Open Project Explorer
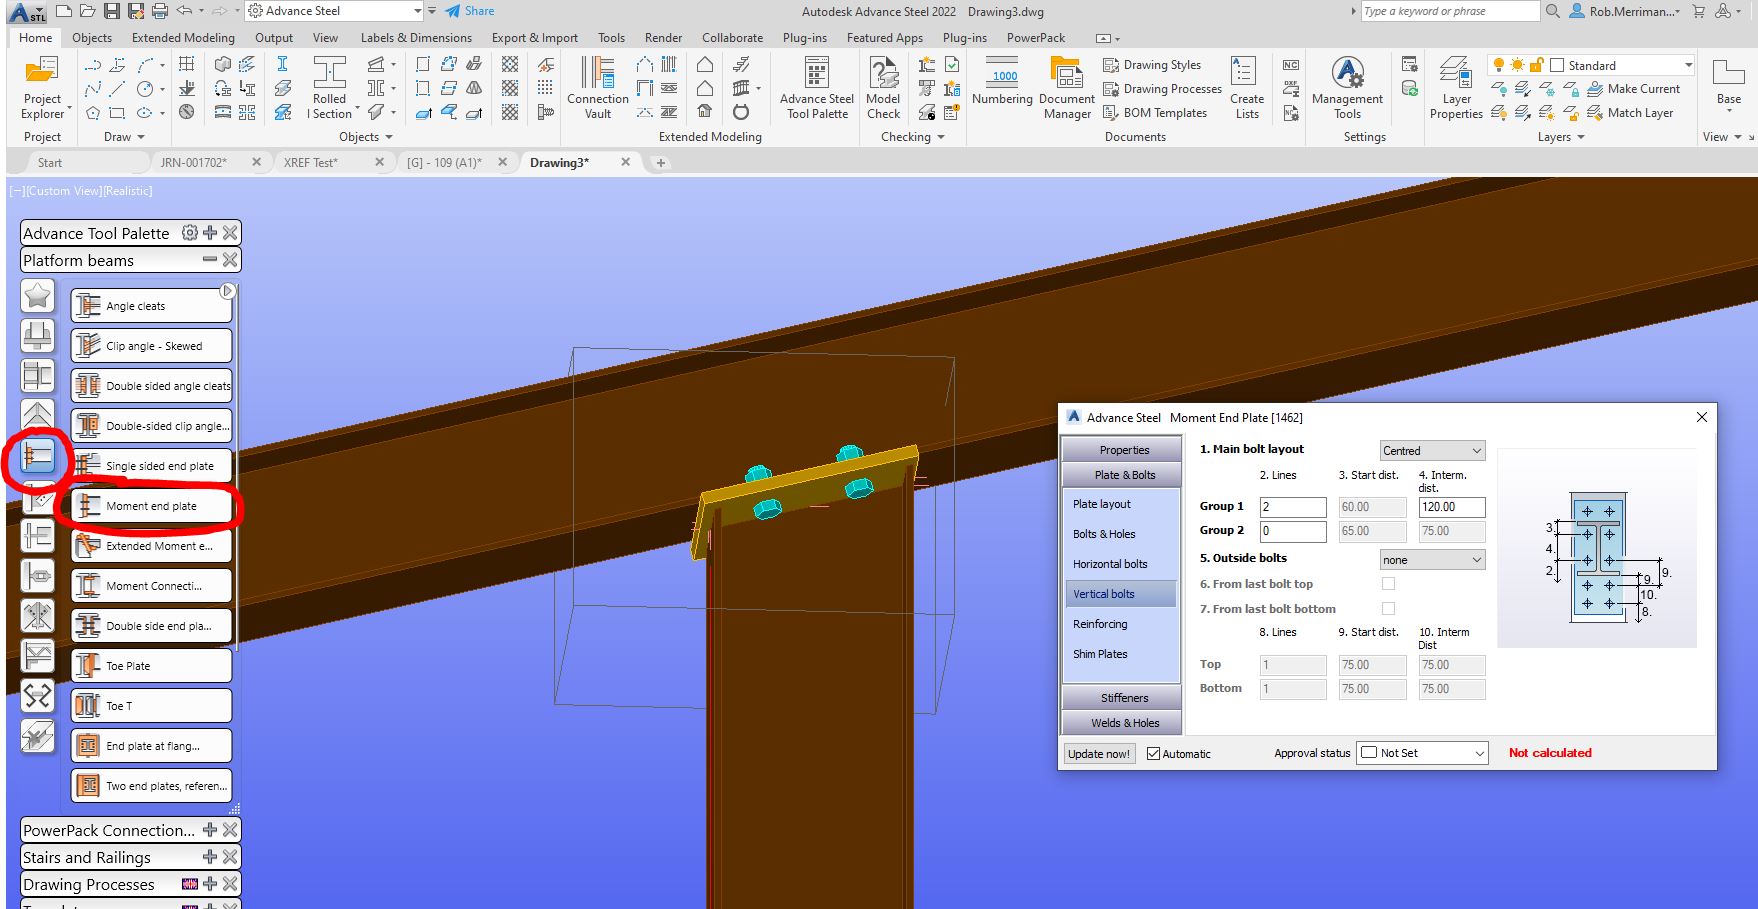Screen dimensions: 1758x909 (x=42, y=88)
